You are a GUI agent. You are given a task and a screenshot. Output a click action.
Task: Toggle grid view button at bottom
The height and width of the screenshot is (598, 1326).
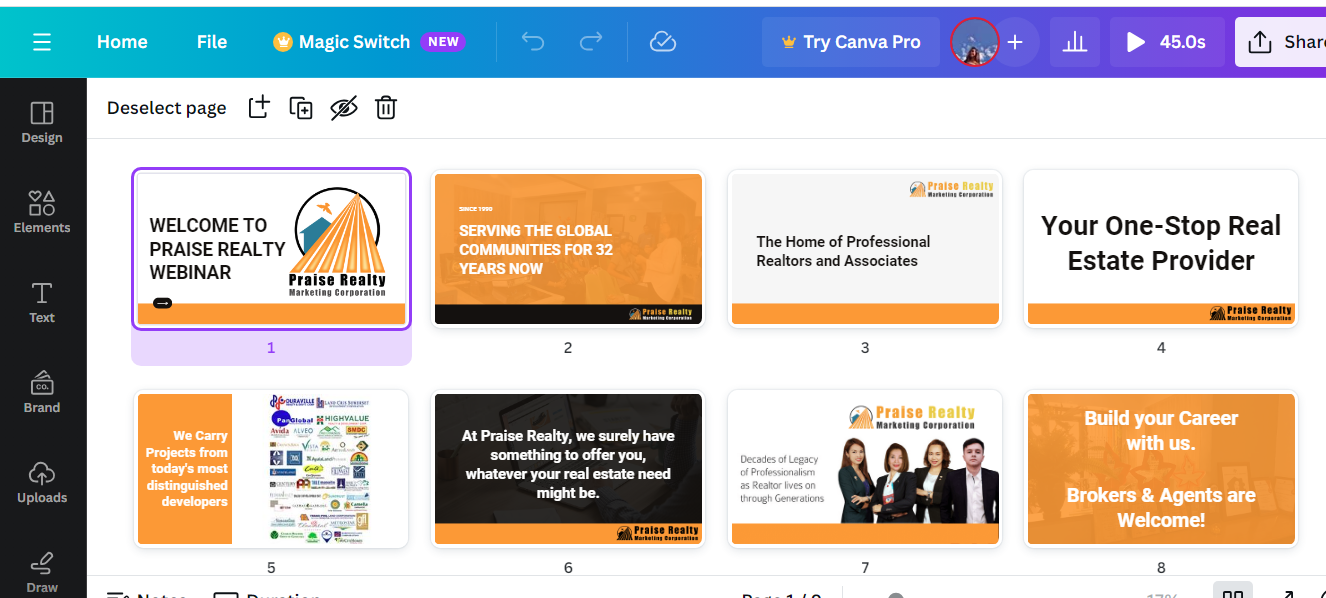pos(1233,592)
